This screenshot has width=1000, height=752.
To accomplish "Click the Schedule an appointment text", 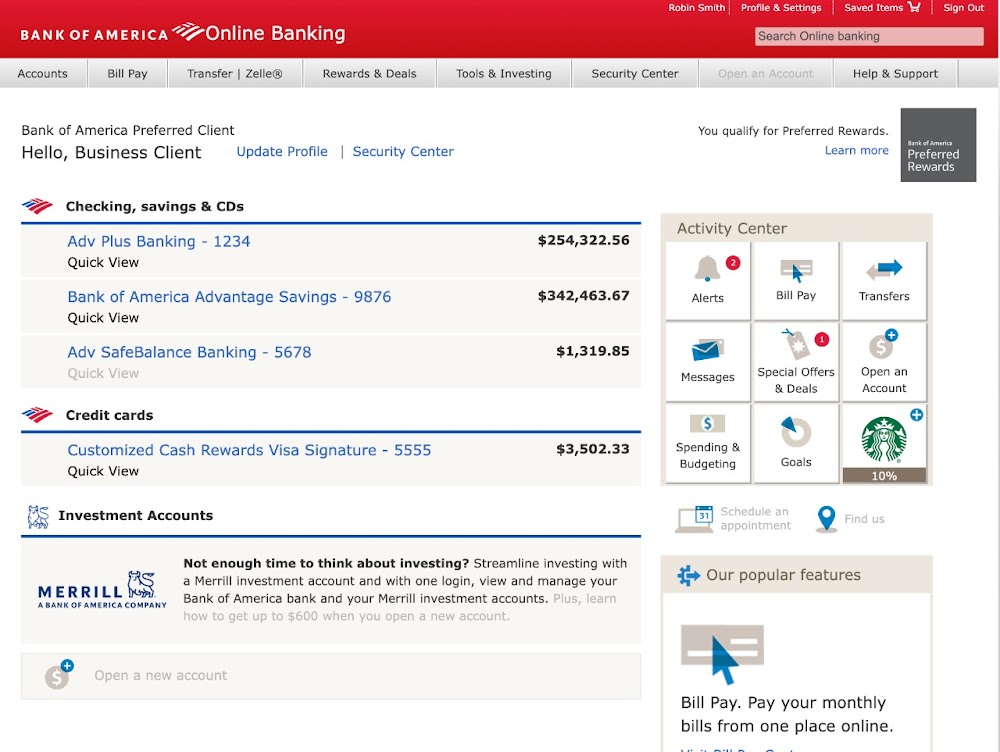I will pyautogui.click(x=756, y=519).
